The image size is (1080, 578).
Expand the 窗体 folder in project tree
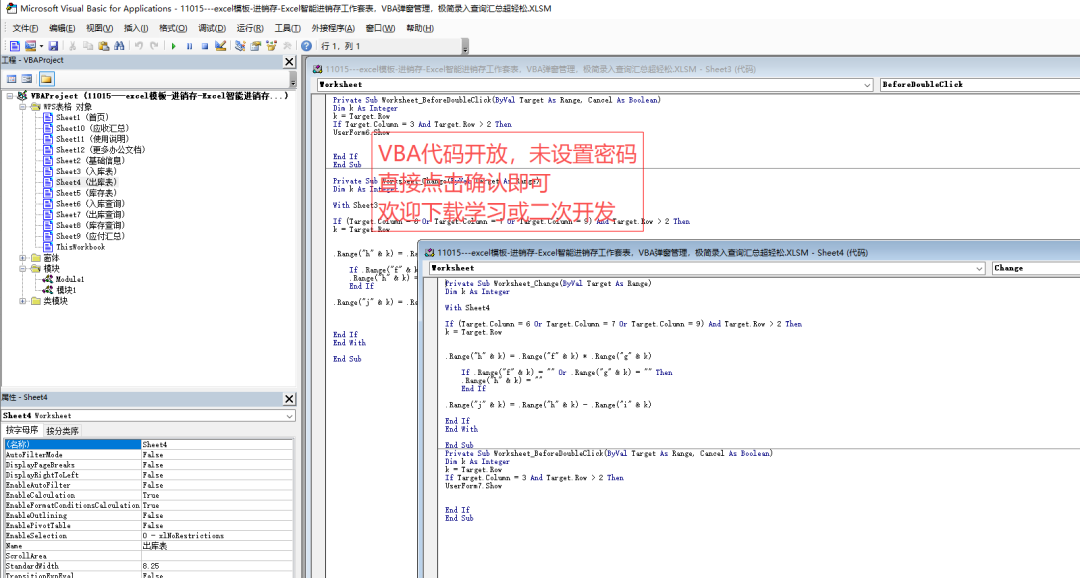coord(24,258)
